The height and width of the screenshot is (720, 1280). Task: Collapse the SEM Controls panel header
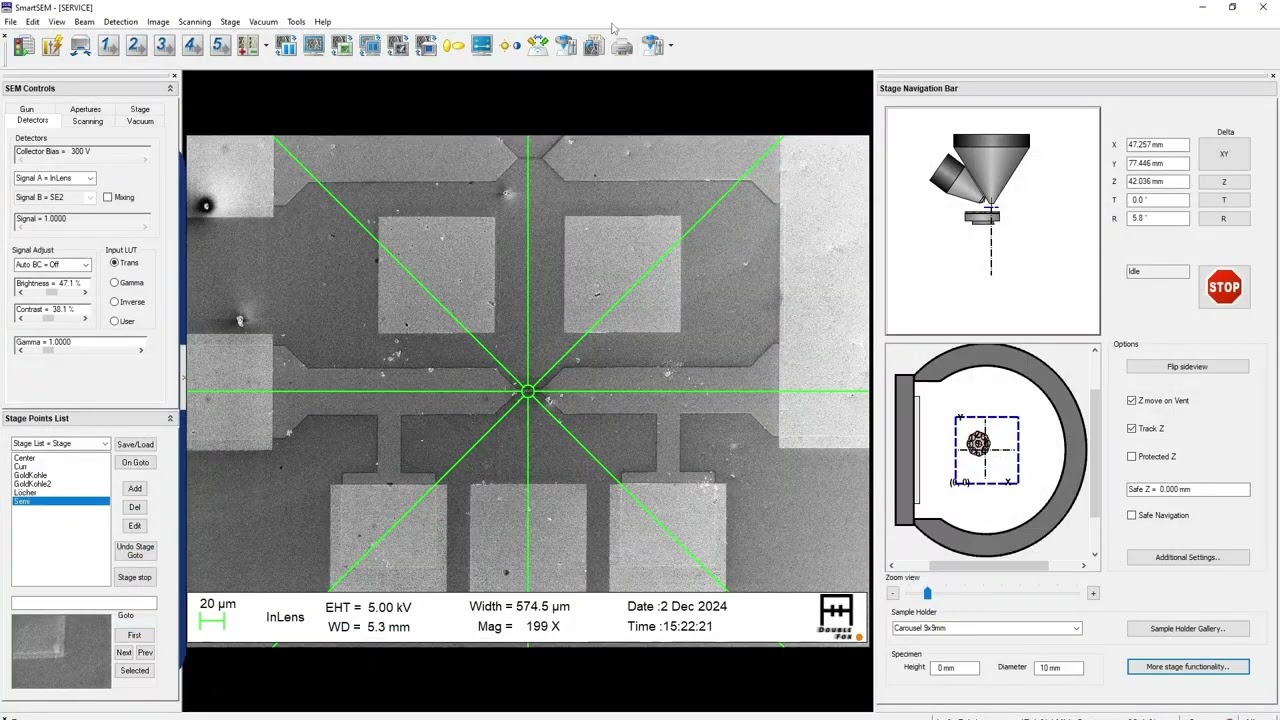point(170,88)
